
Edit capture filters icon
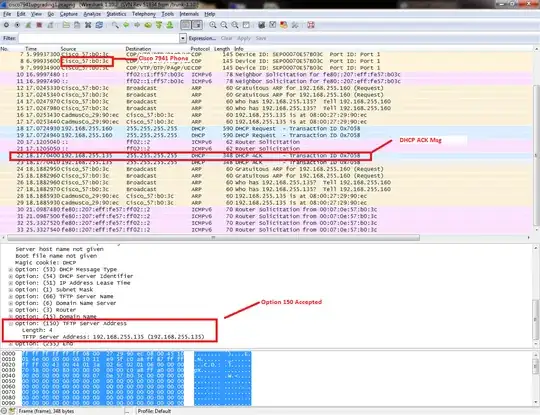(262, 25)
